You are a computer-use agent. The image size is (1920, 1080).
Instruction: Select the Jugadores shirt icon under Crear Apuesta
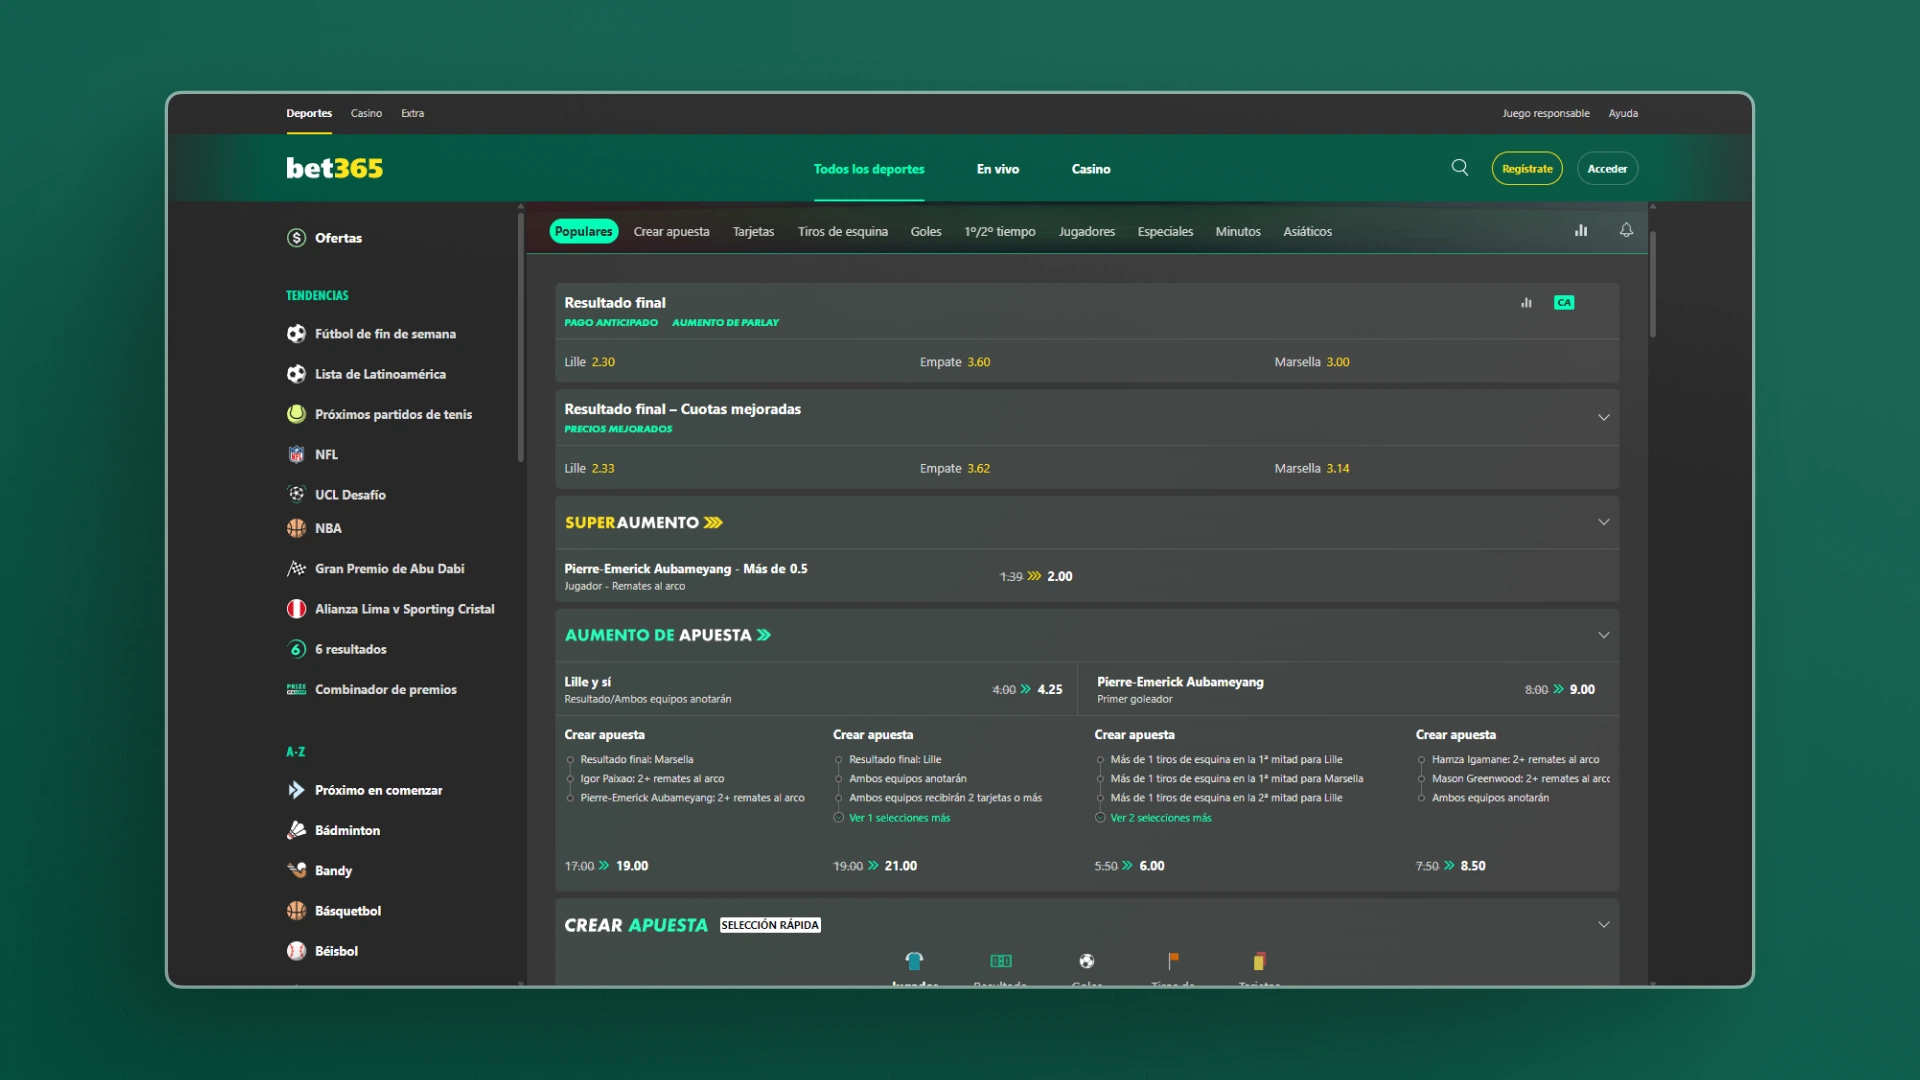coord(914,961)
